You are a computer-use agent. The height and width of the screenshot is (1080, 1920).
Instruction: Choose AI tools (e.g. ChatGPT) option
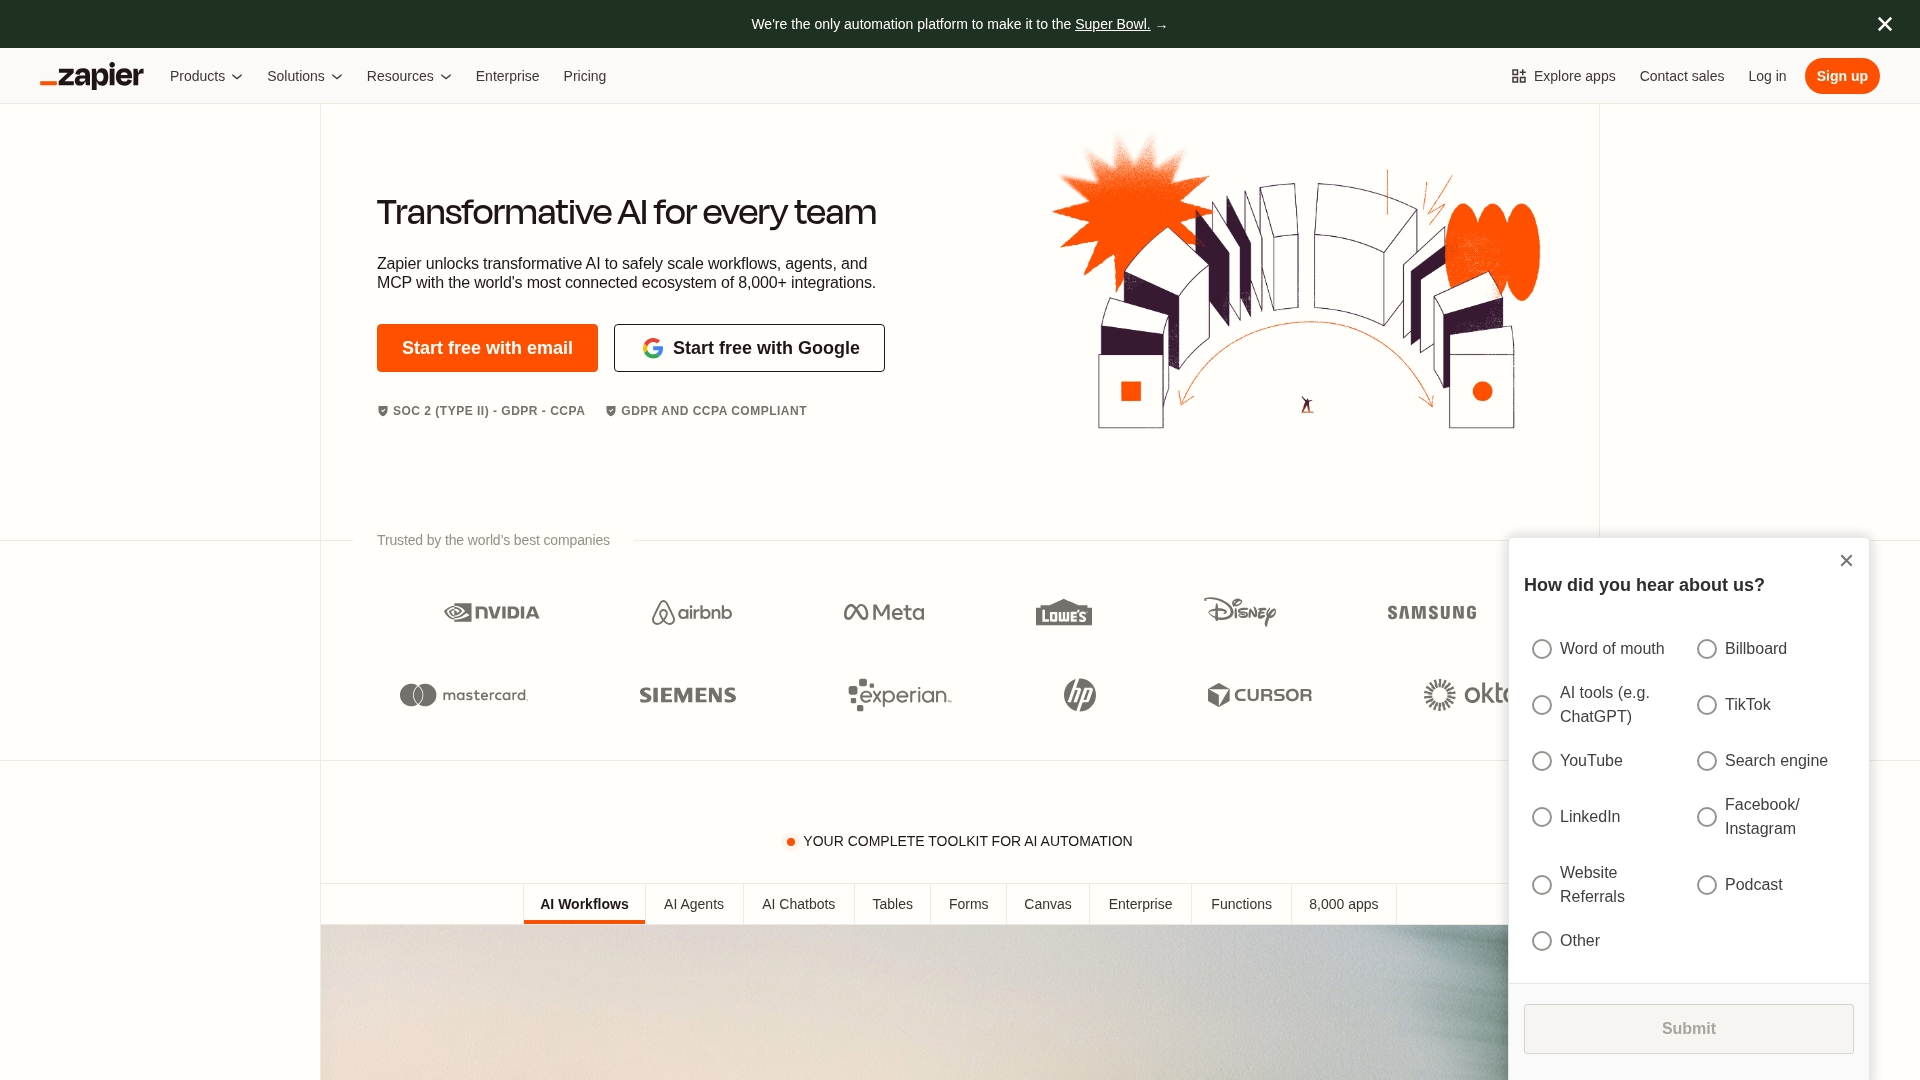tap(1541, 705)
